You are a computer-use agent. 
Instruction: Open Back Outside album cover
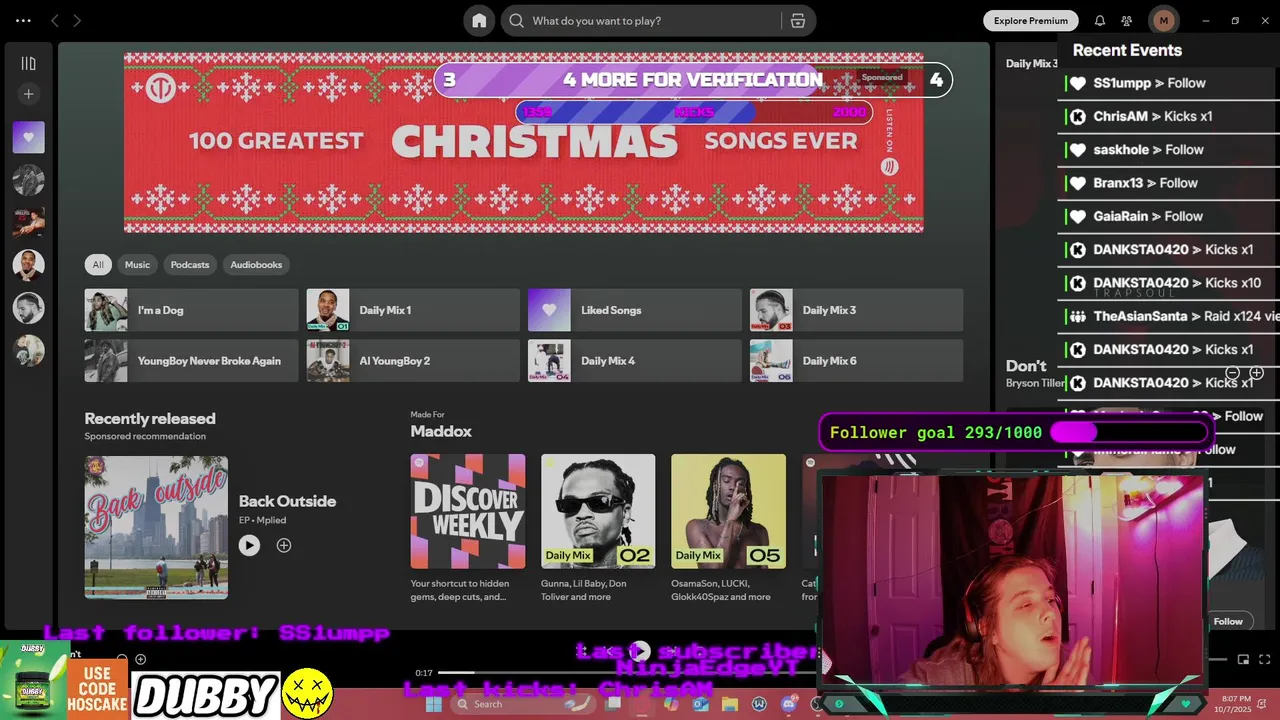[x=156, y=527]
